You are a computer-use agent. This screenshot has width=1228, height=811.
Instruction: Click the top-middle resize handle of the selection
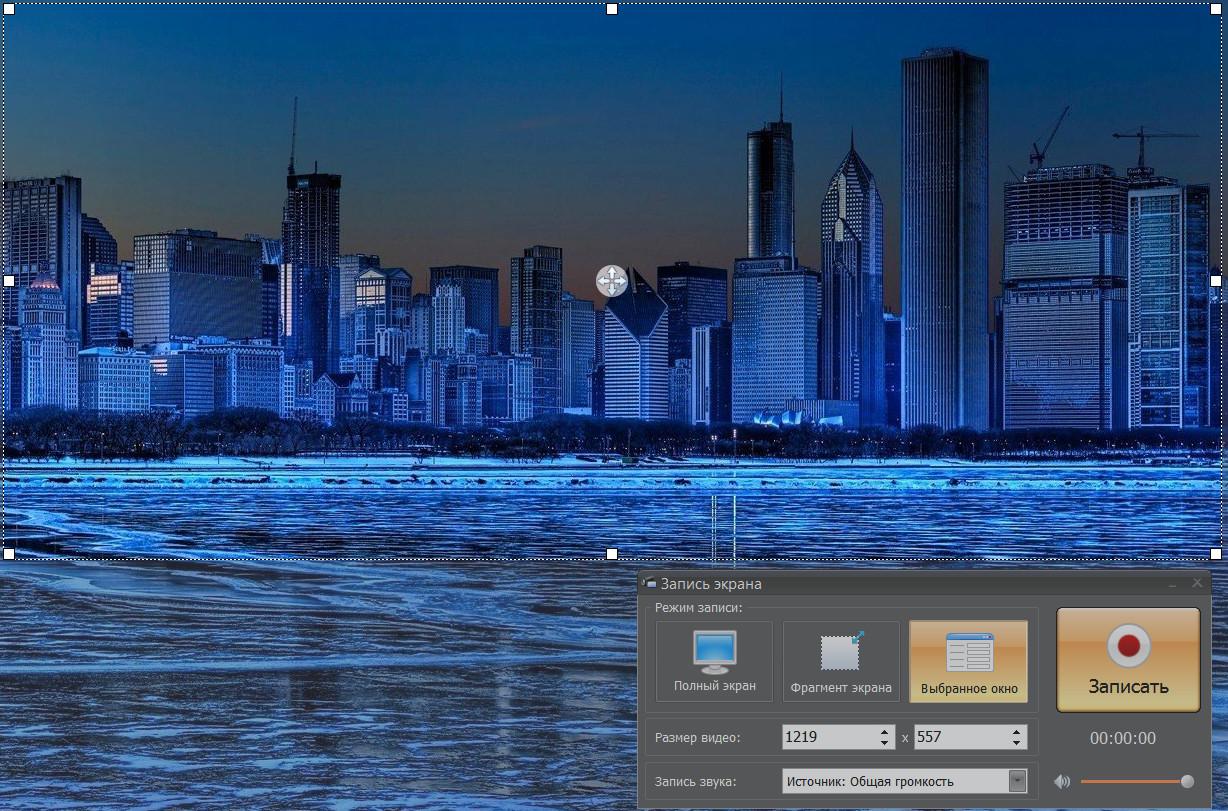pyautogui.click(x=612, y=9)
